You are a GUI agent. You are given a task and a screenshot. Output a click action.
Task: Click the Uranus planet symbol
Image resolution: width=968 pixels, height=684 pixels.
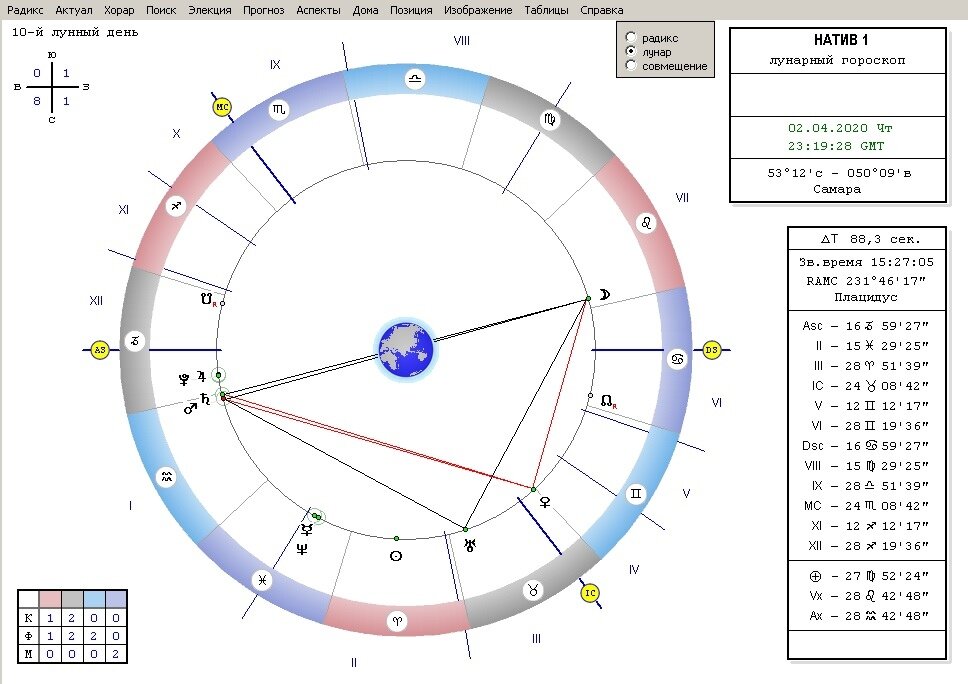tap(471, 545)
